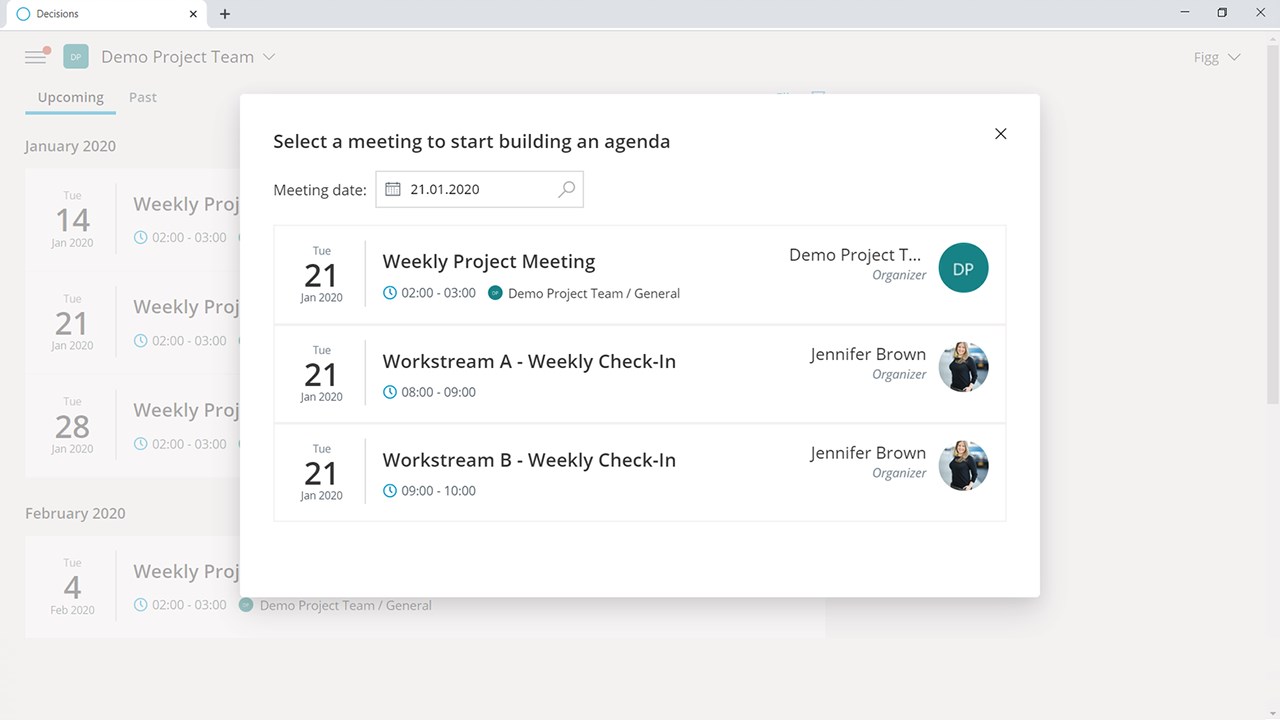Screen dimensions: 1280x720
Task: Click the calendar icon in date field
Action: 393,189
